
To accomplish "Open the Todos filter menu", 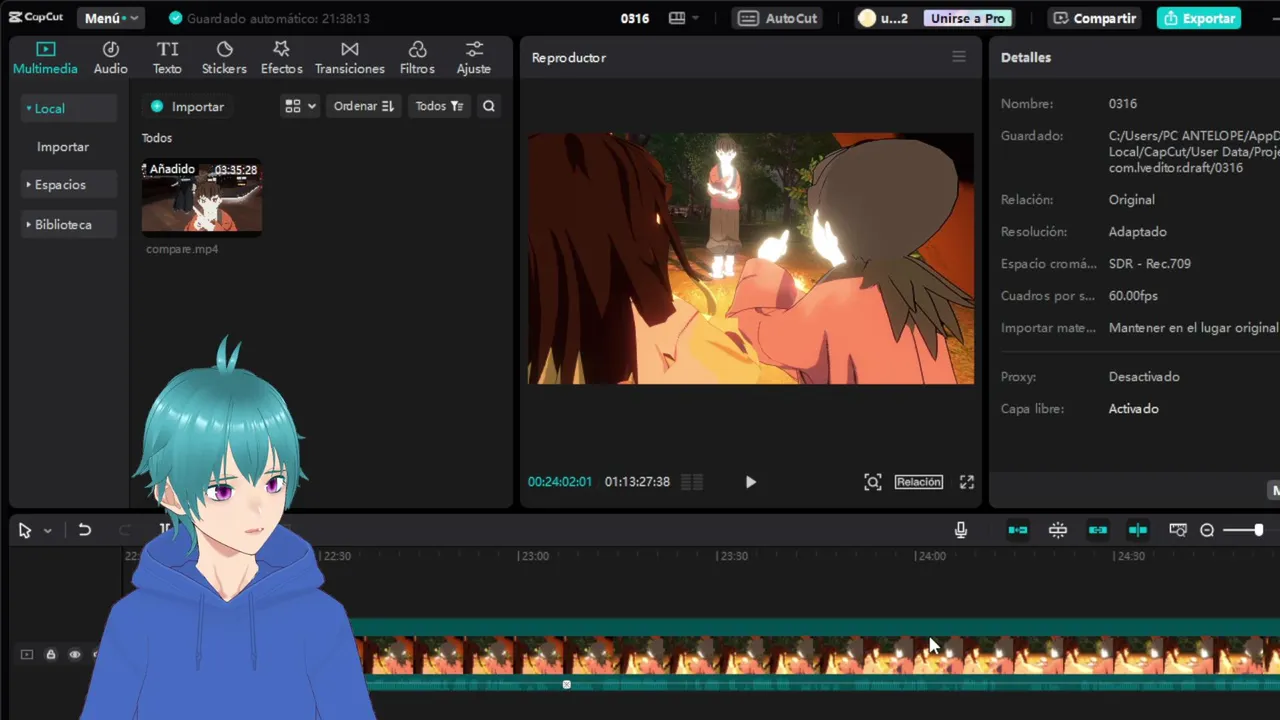I will tap(439, 106).
